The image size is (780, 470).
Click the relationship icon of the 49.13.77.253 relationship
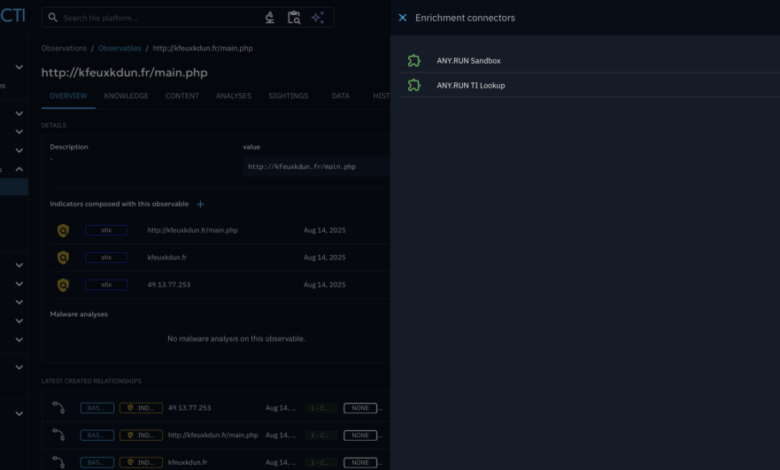tap(59, 408)
